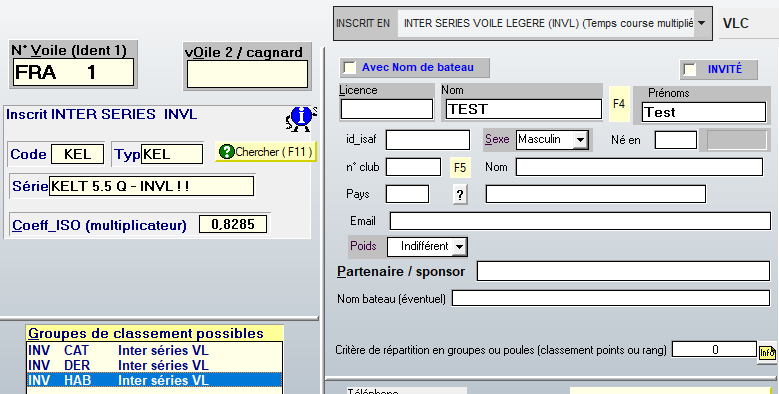The width and height of the screenshot is (779, 394).
Task: Click the Partenaire / sponsor field
Action: [x=623, y=271]
